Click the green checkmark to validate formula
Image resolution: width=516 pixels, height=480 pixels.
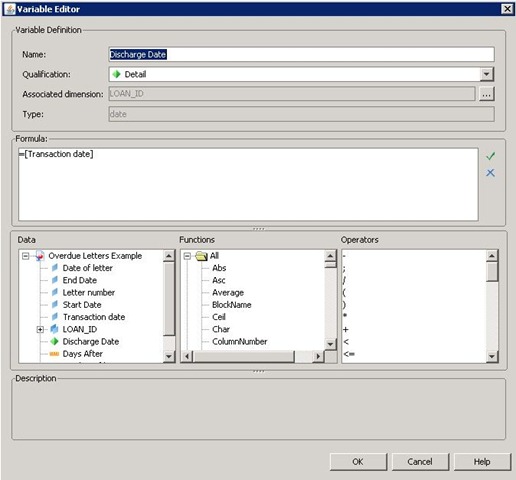pos(490,156)
